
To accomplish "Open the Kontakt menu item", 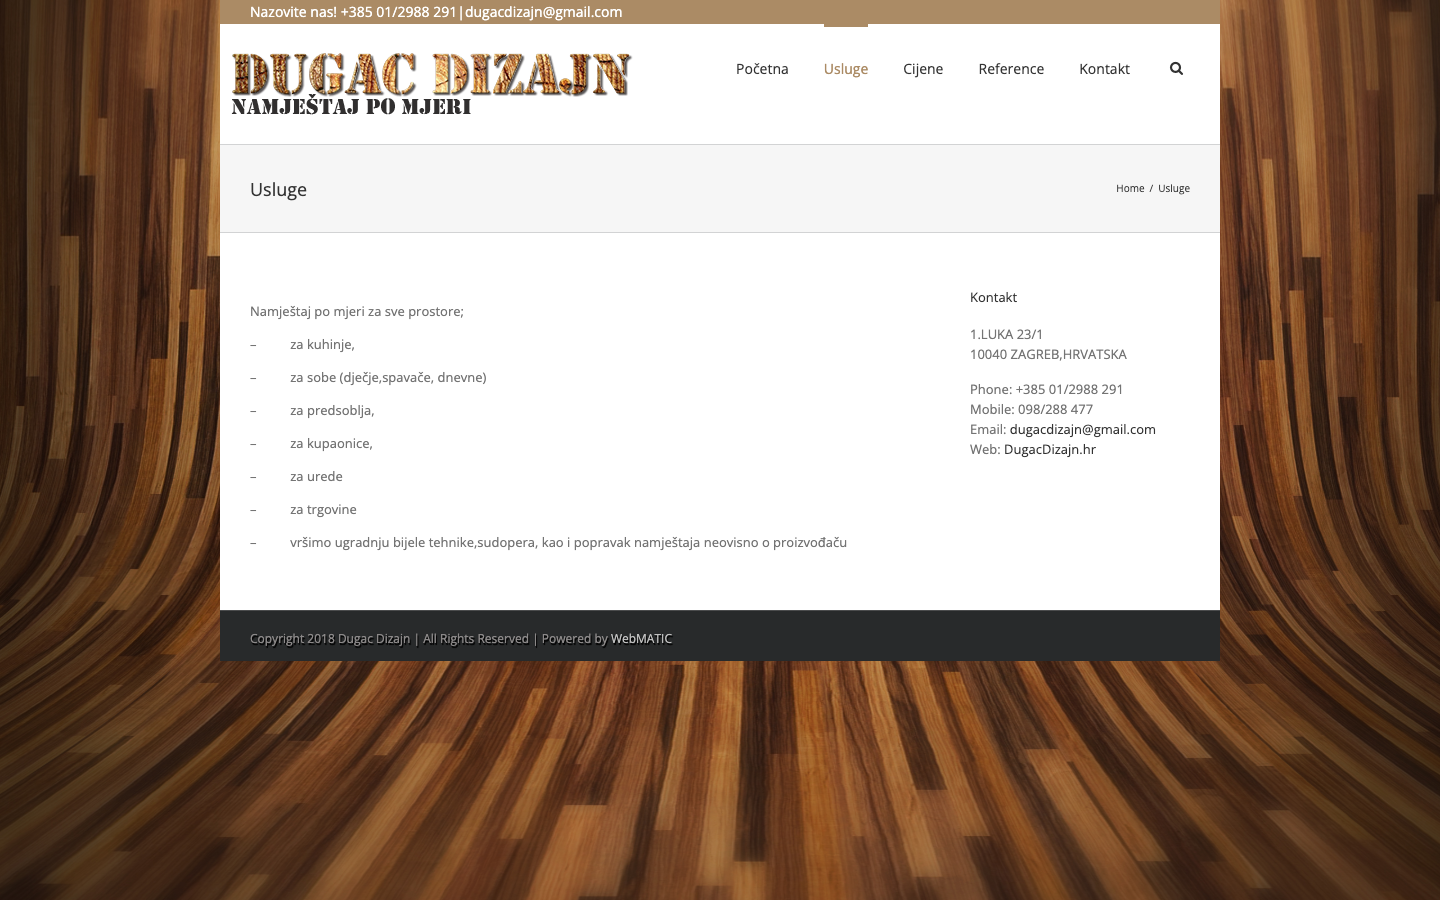I will pyautogui.click(x=1104, y=69).
